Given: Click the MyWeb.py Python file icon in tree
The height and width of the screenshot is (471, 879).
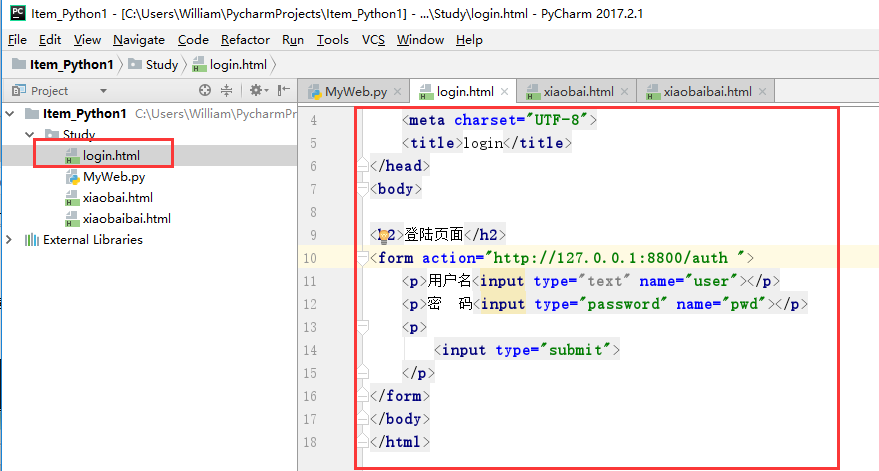Looking at the screenshot, I should tap(72, 177).
